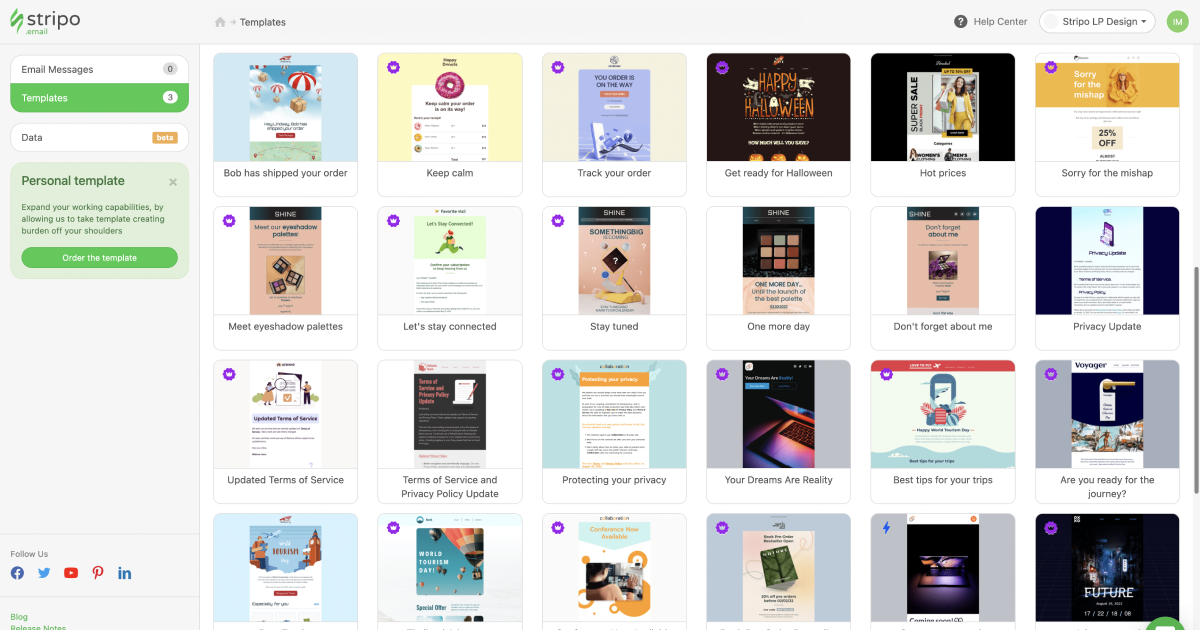
Task: Click premium crown badge on Track your order
Action: click(x=557, y=67)
